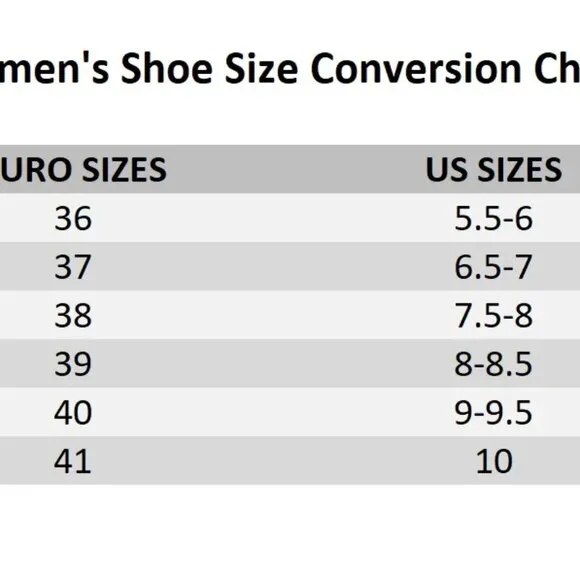Select the US size 8-8.5 value
580x580 pixels.
[493, 364]
